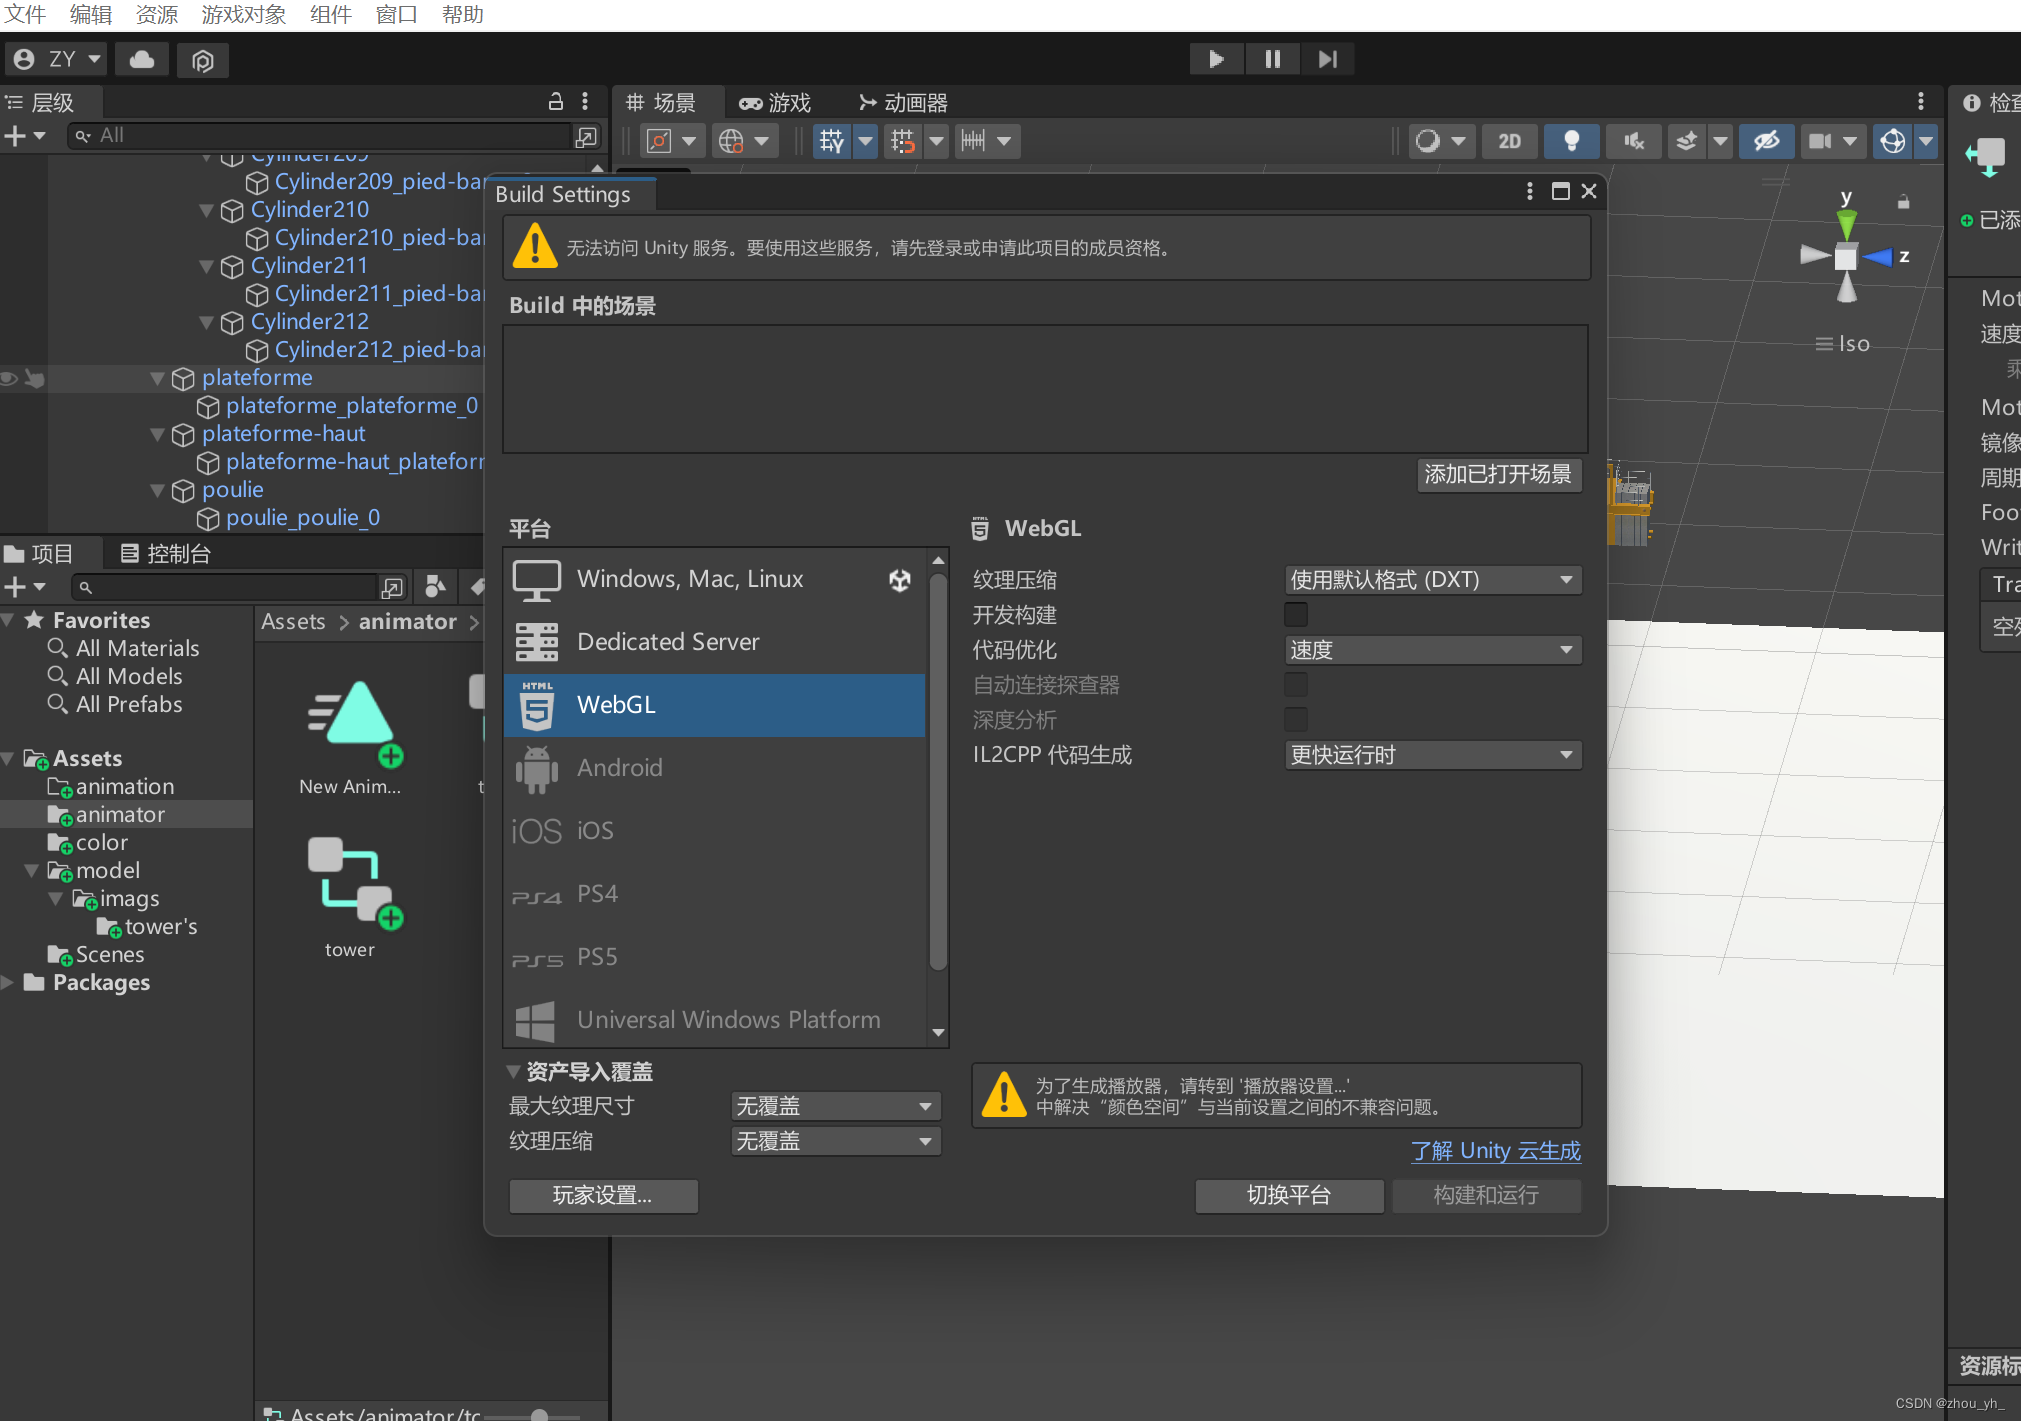Screen dimensions: 2021x1421
Task: Click the lock icon atop the Hierarchy panel
Action: click(557, 101)
